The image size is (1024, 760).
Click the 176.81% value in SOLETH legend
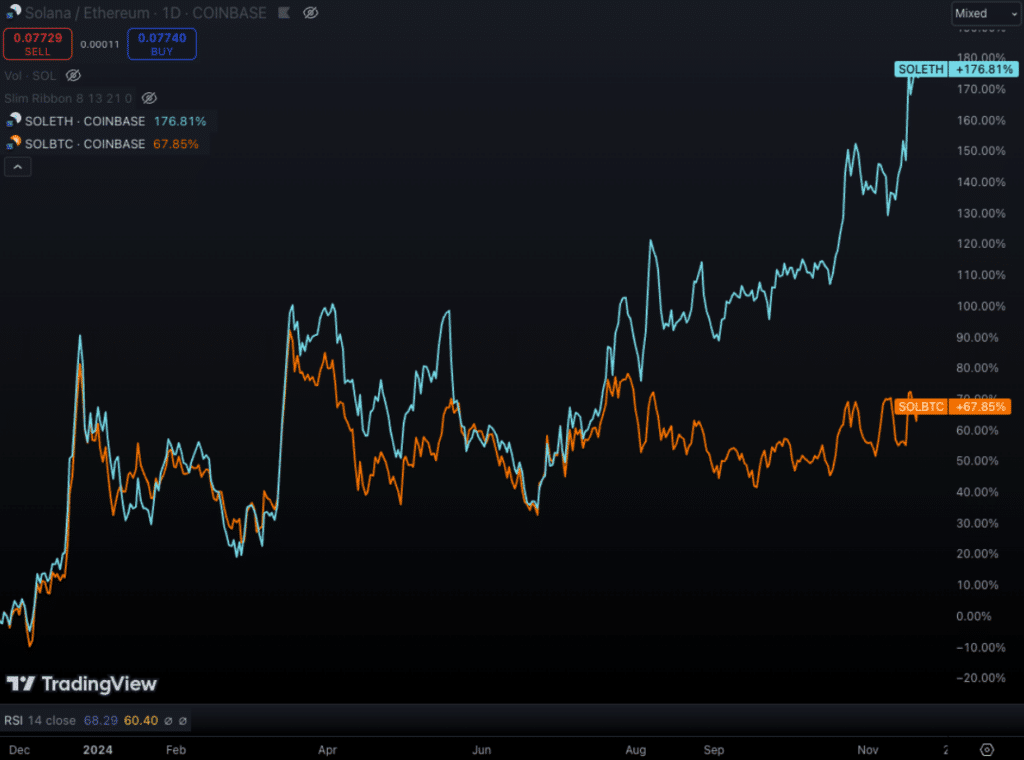(x=180, y=121)
